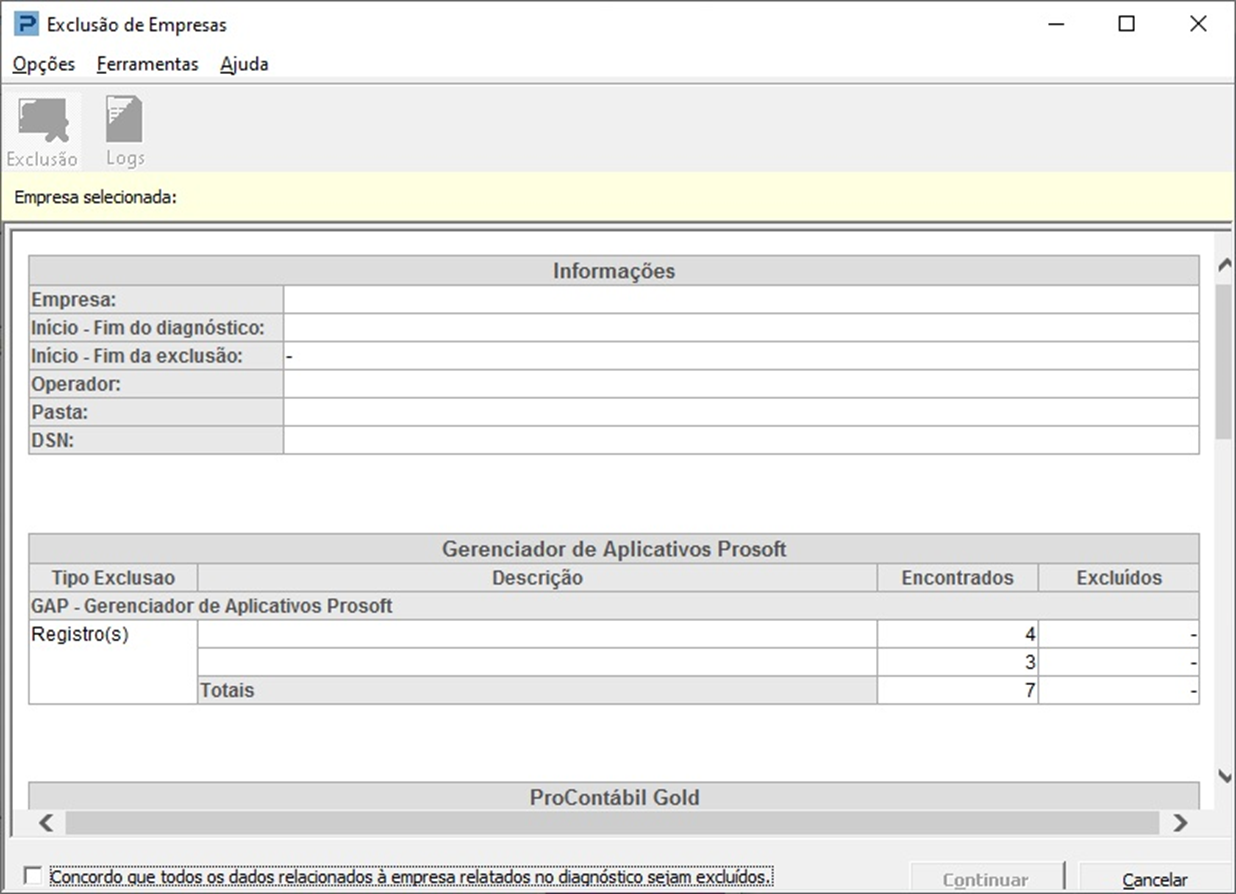Click the vertical scrollbar down arrow
This screenshot has height=894, width=1236.
pos(1224,777)
